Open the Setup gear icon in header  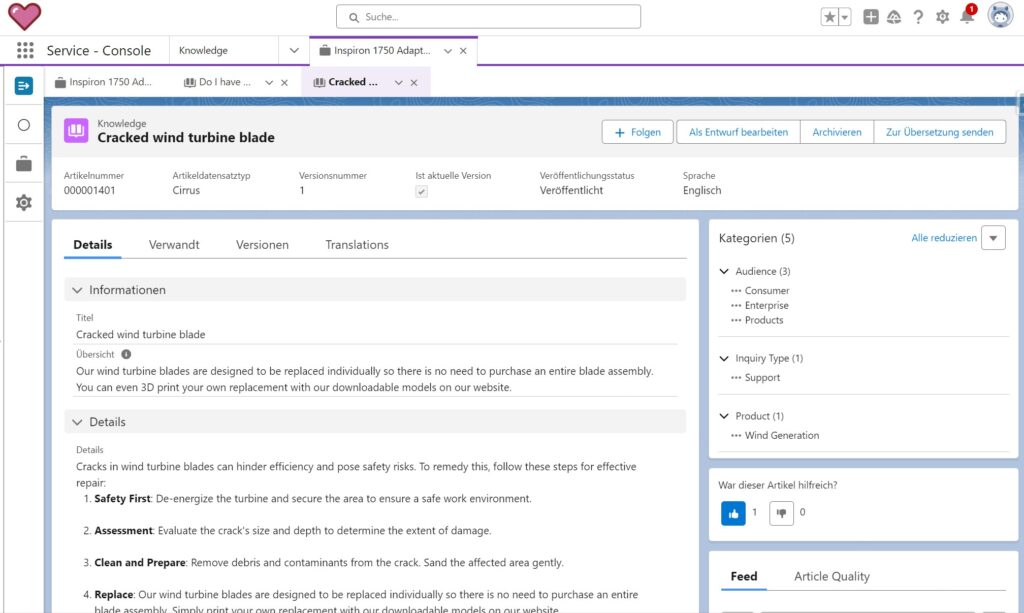tap(942, 17)
